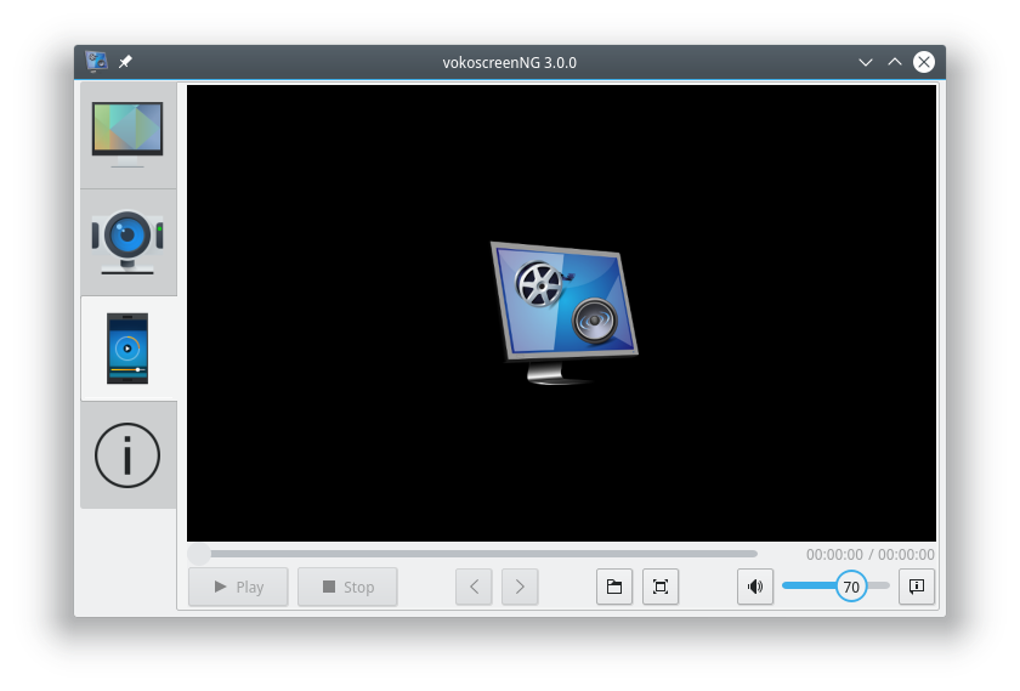Click the 00:00:00 time display
The image size is (1020, 691).
(833, 554)
